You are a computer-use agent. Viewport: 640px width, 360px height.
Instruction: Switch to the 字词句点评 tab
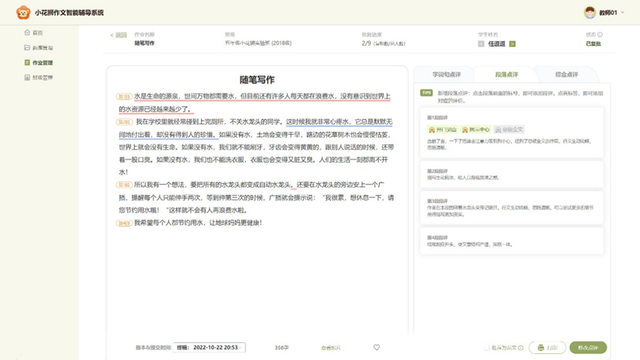pos(447,74)
